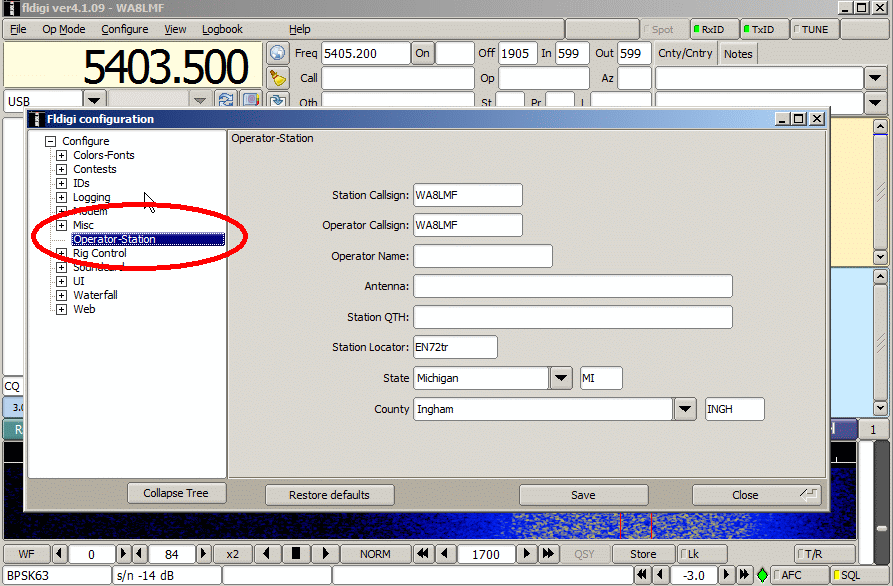
Task: Click the double-left arrow before 1700 field
Action: [x=423, y=554]
